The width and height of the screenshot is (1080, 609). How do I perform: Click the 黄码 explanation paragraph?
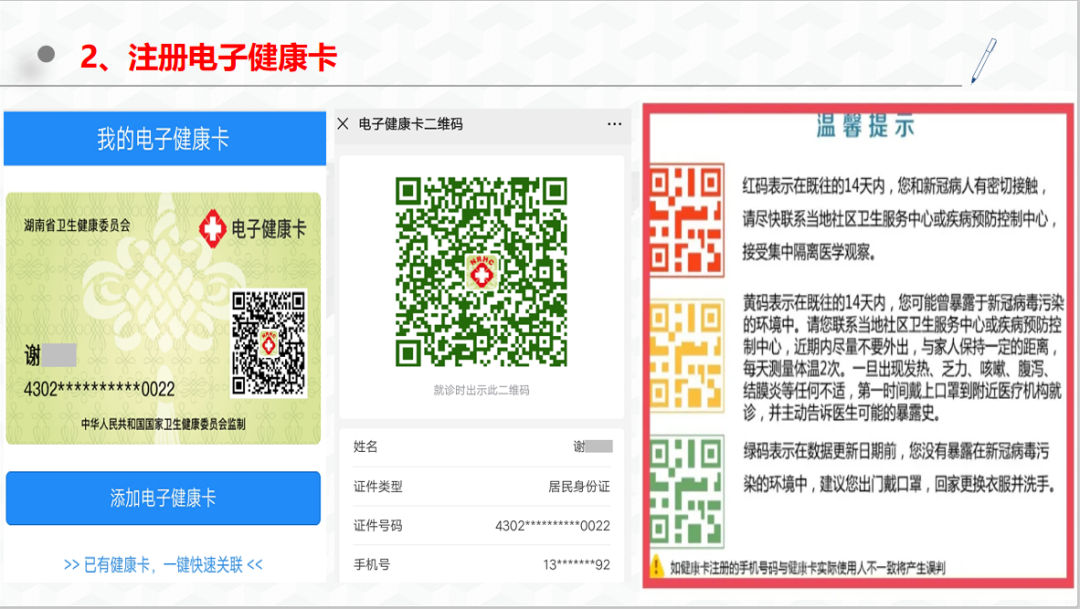[x=903, y=358]
